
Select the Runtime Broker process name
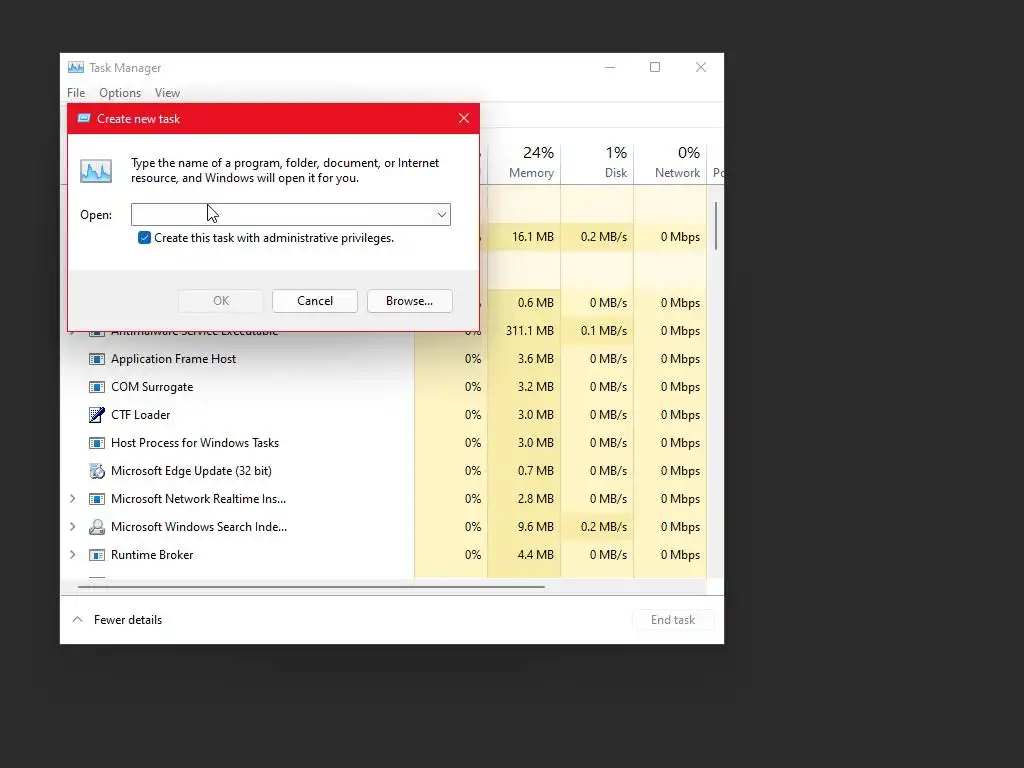pos(152,555)
